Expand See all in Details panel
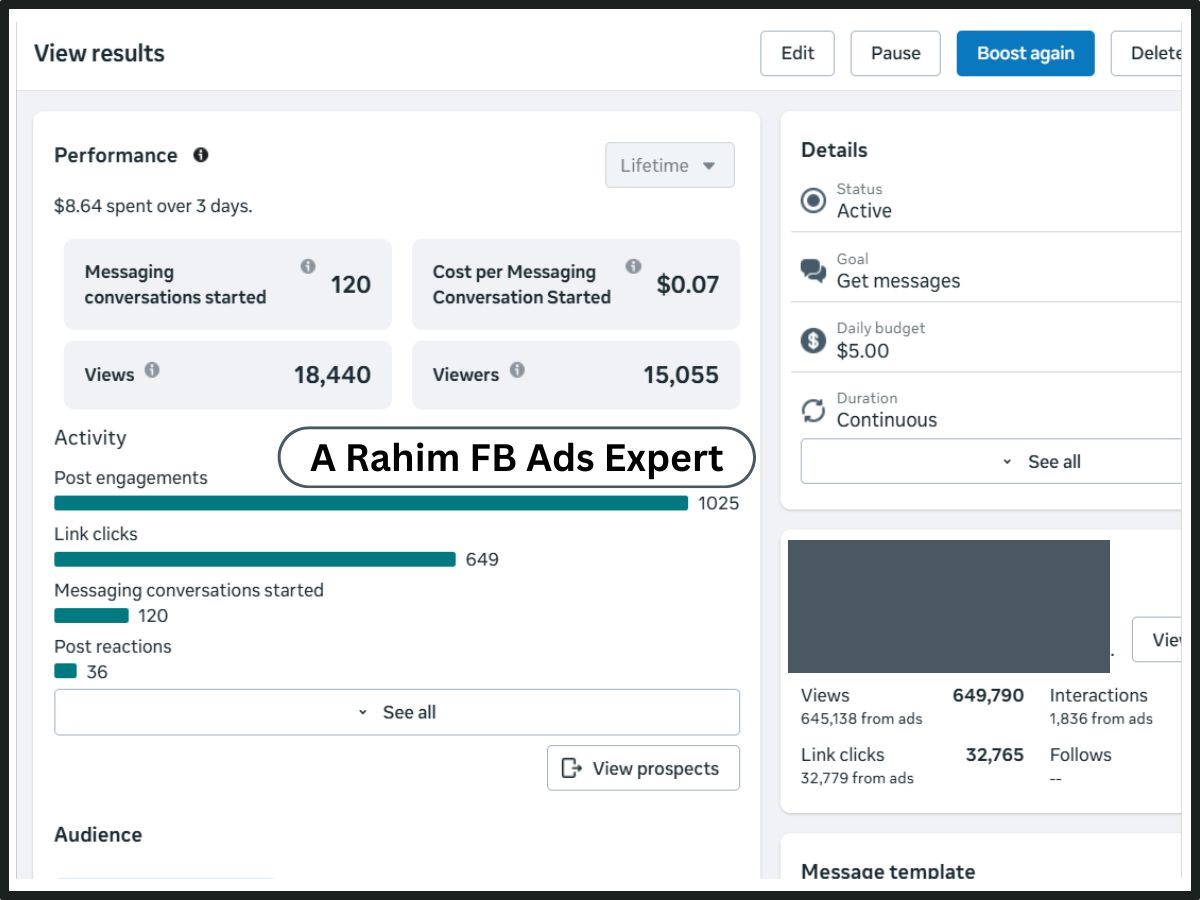The width and height of the screenshot is (1200, 900). (990, 461)
